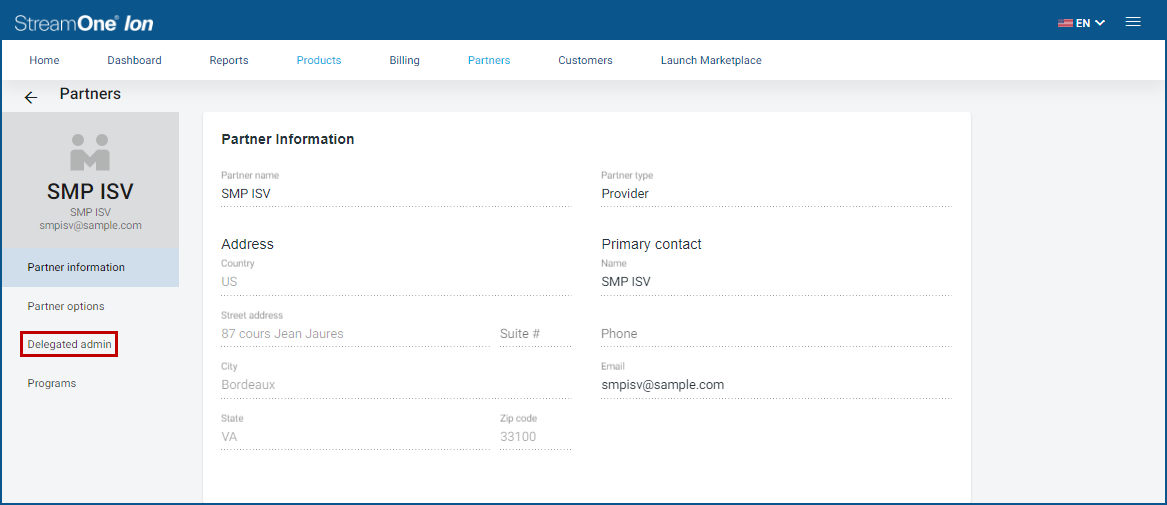
Task: Select Partner information in the sidebar
Action: pos(90,267)
